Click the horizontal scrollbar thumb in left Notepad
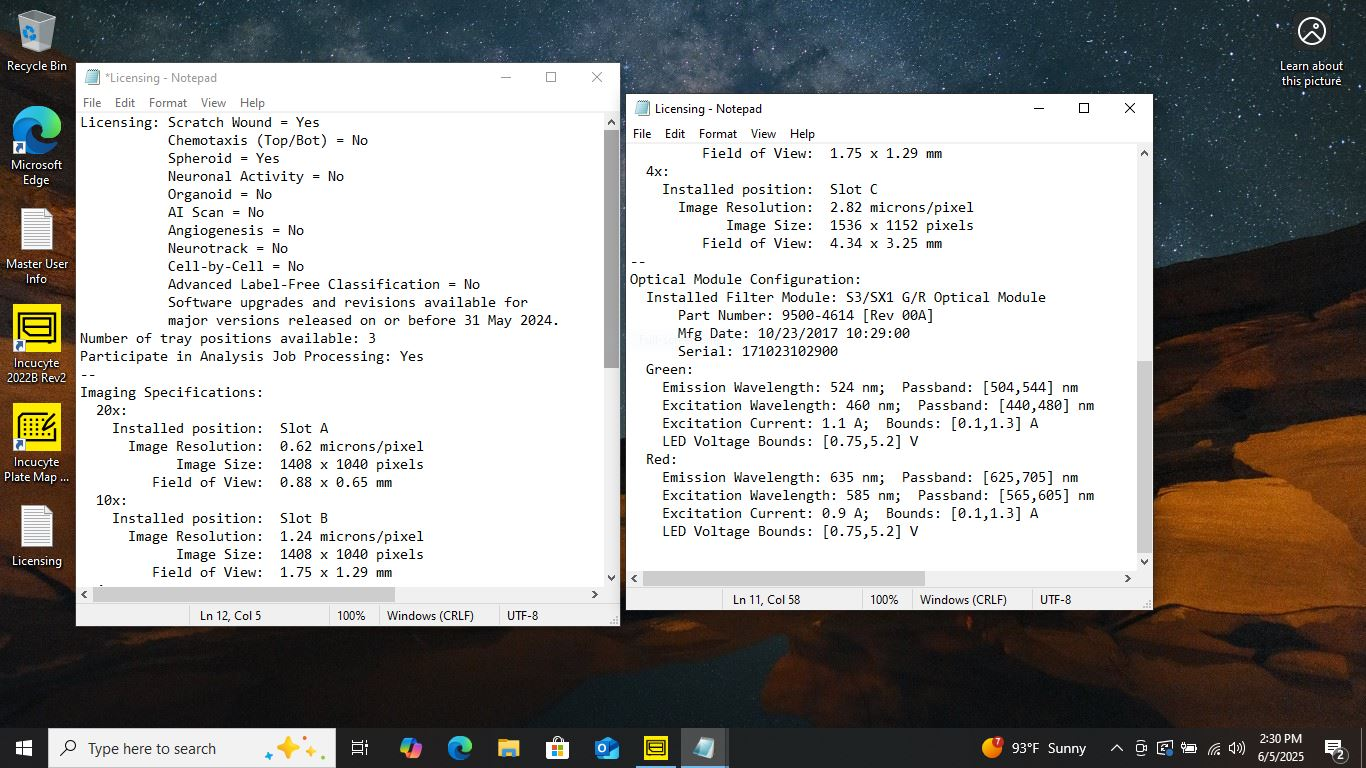Viewport: 1366px width, 768px height. coord(244,594)
